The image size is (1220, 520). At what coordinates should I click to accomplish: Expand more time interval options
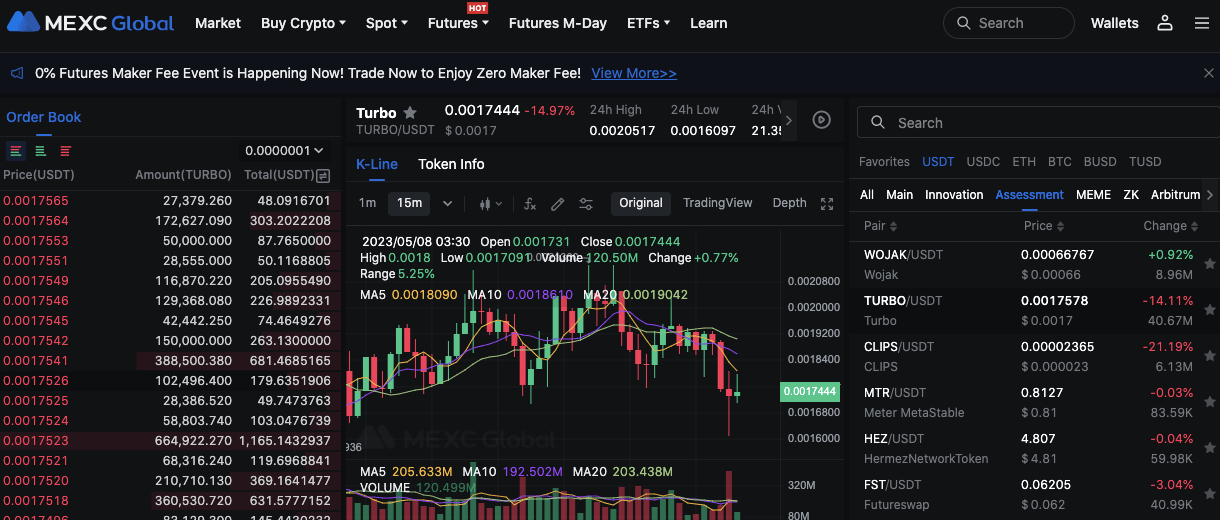447,203
